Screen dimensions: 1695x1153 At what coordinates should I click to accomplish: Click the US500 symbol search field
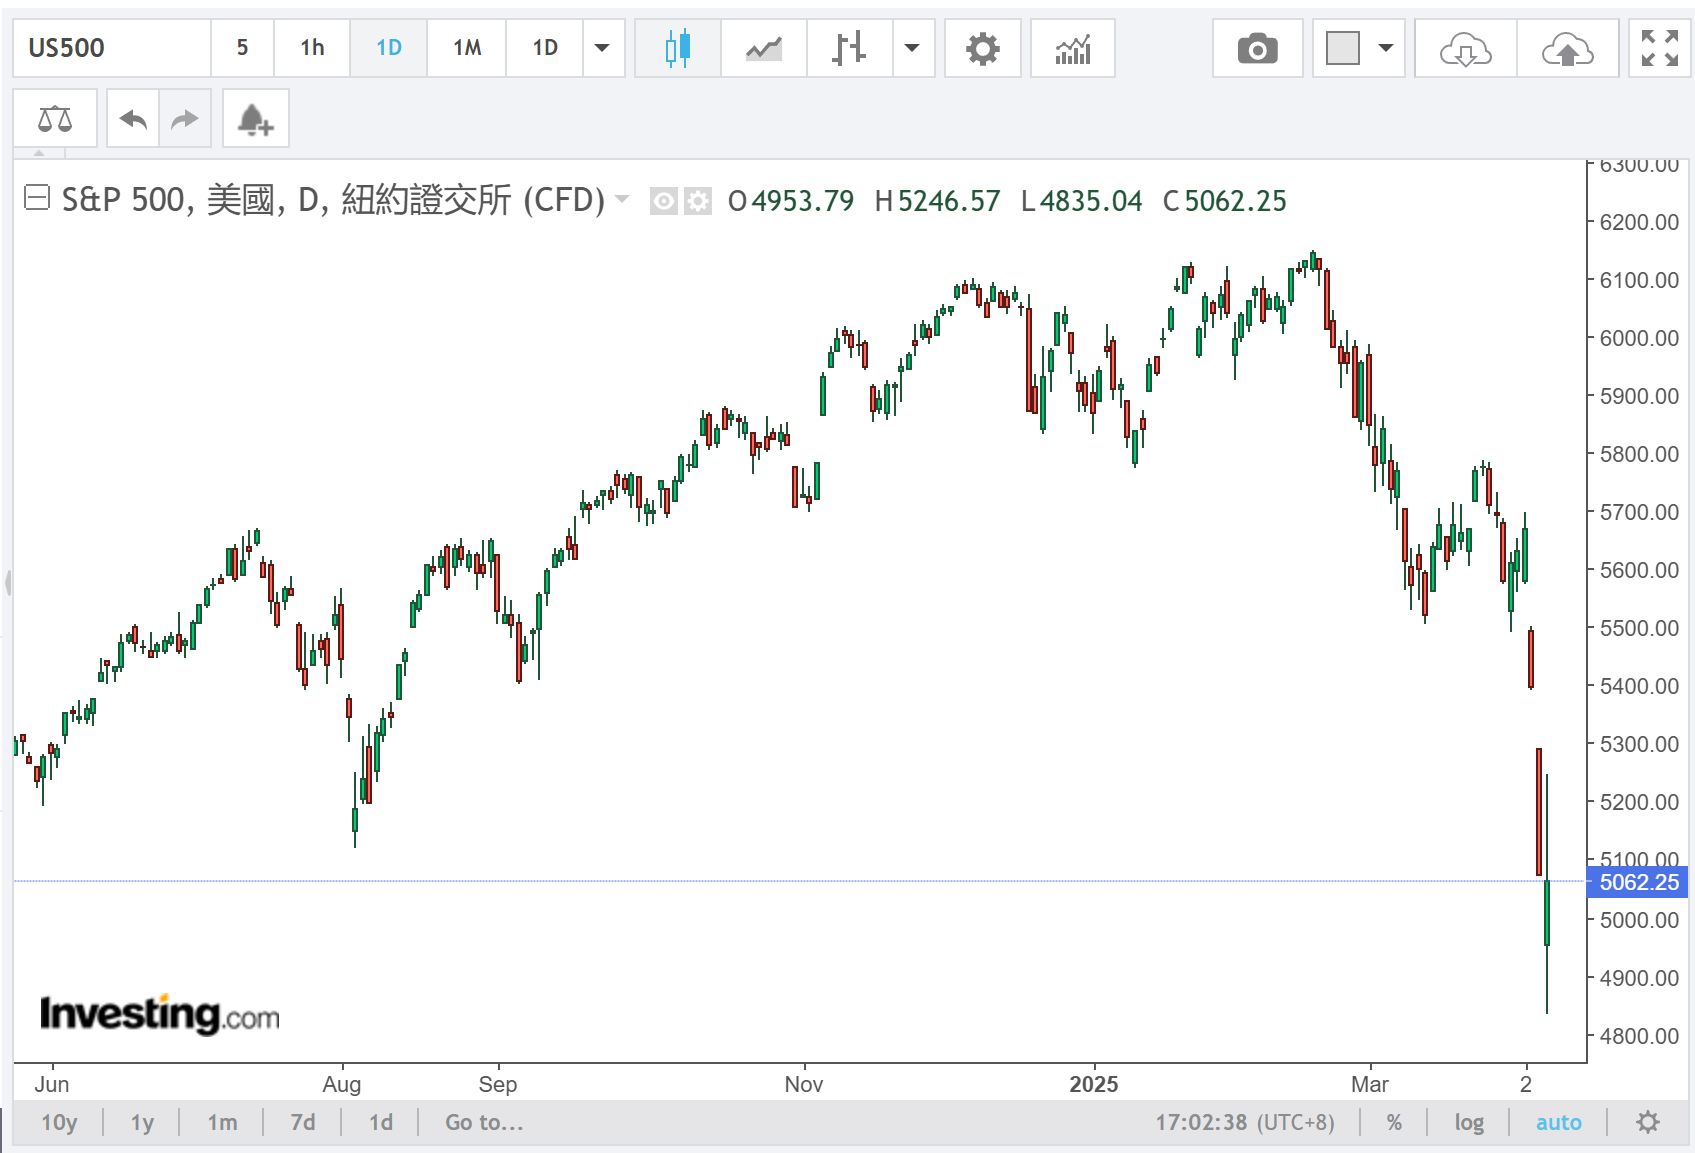click(x=112, y=48)
